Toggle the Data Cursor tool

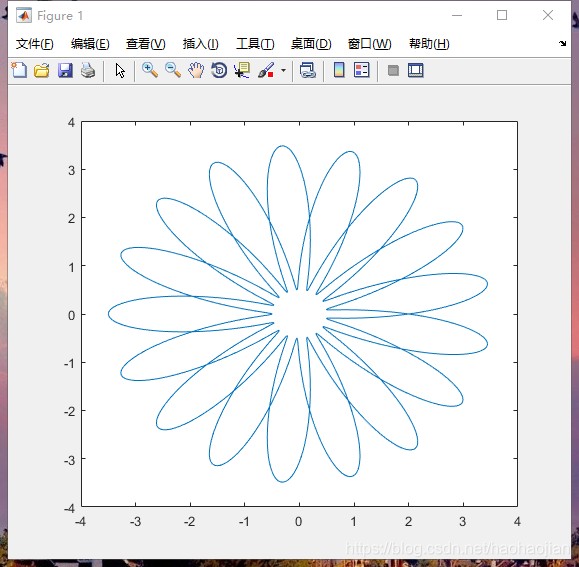(x=242, y=70)
